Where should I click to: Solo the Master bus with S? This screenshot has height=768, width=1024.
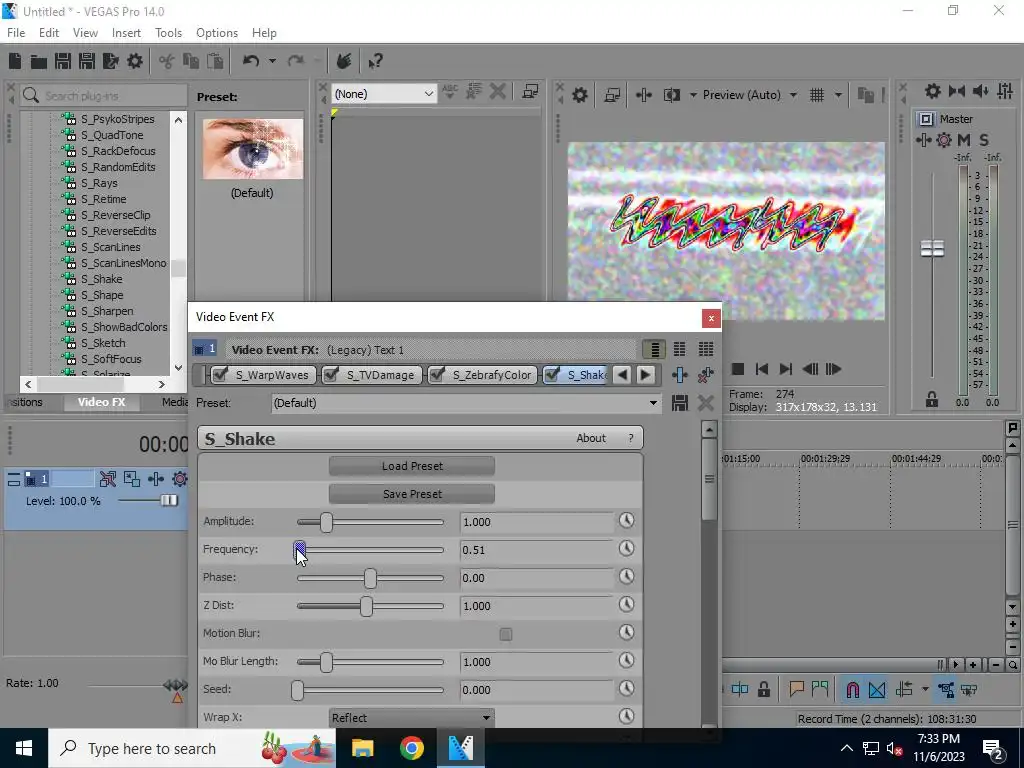click(x=984, y=140)
